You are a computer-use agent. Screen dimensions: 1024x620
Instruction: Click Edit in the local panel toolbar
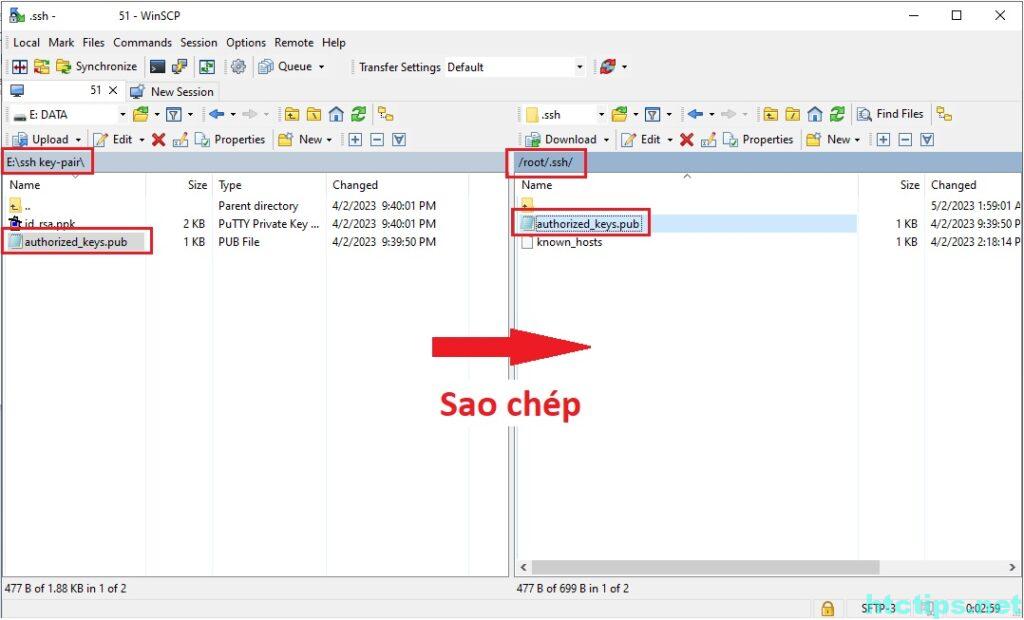click(x=113, y=139)
